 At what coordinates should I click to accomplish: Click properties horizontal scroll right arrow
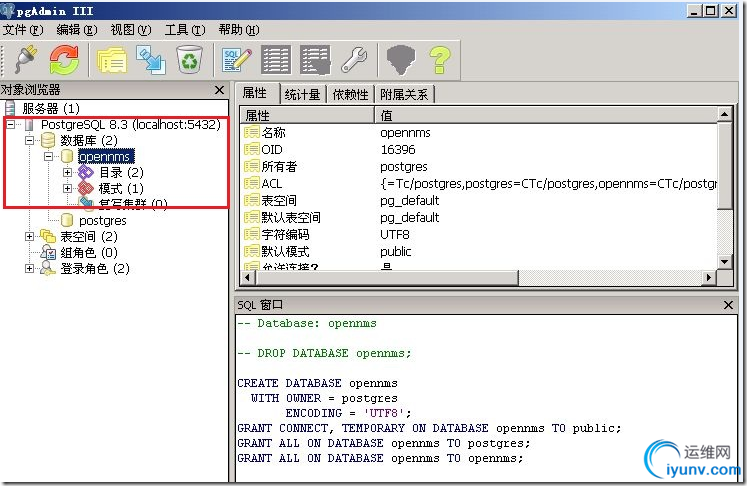click(709, 277)
